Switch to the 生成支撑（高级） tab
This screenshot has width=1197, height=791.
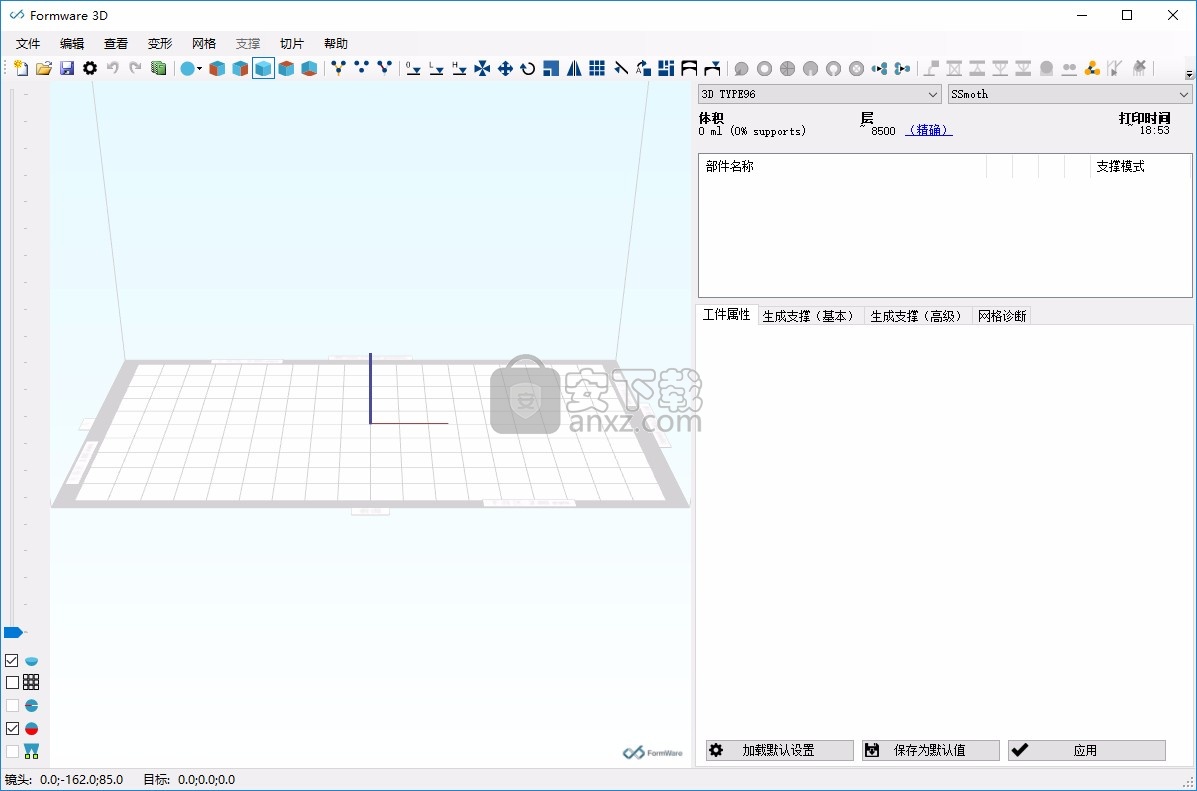(918, 316)
